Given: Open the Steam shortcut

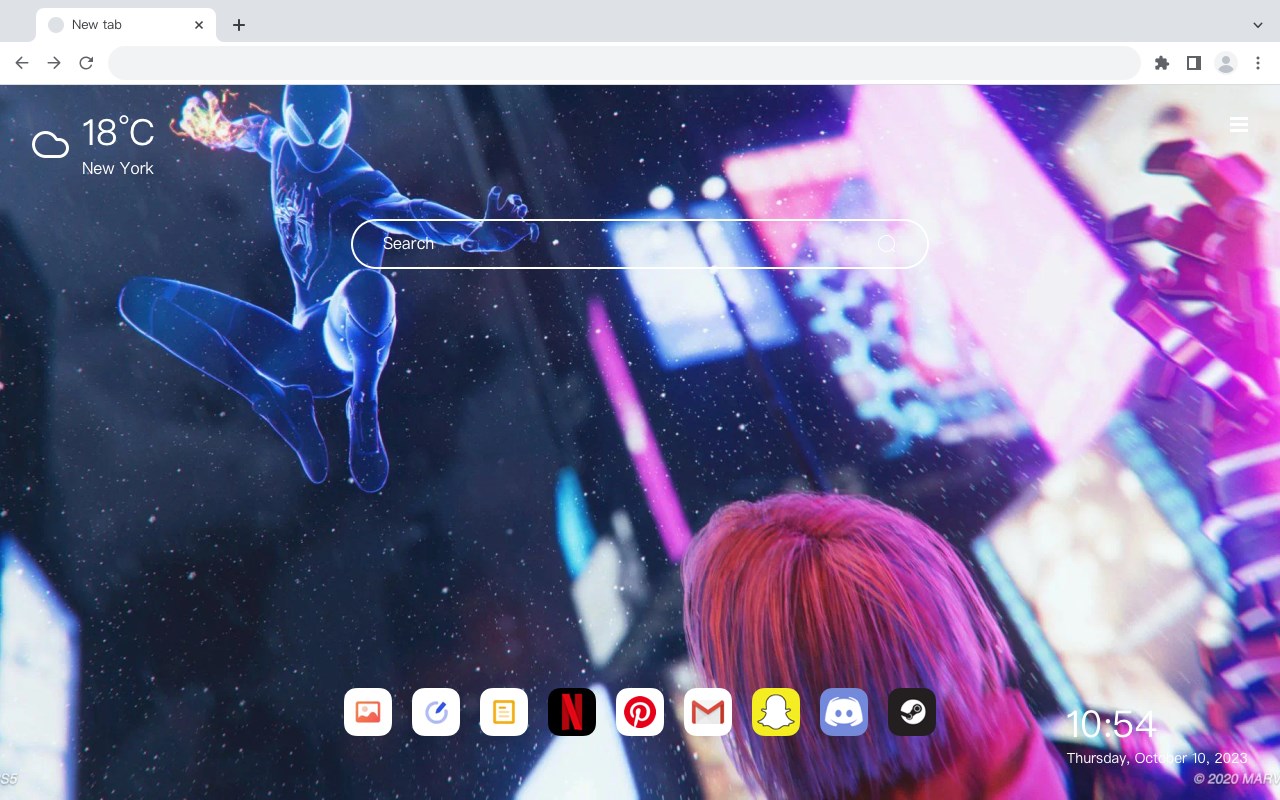Looking at the screenshot, I should pos(912,712).
